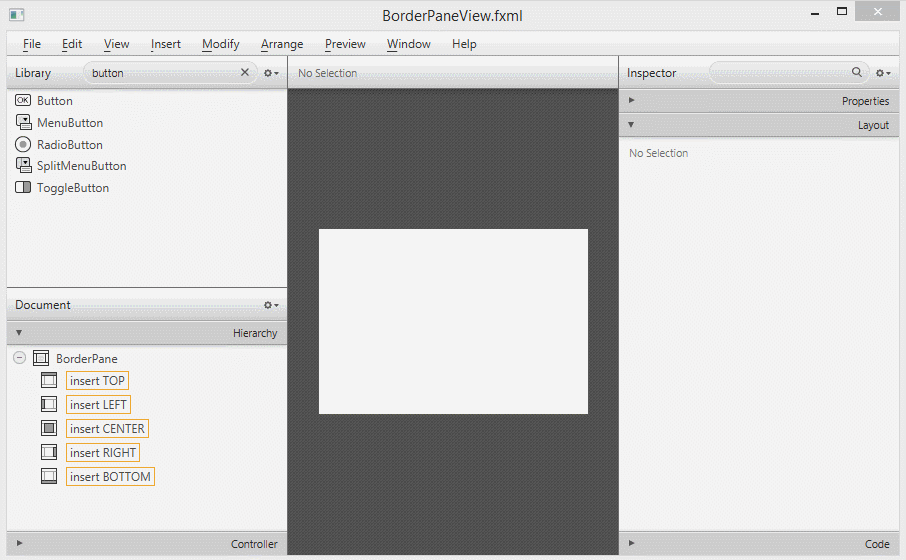Open the Library panel gear menu
Screen dimensions: 906x560
(x=271, y=73)
